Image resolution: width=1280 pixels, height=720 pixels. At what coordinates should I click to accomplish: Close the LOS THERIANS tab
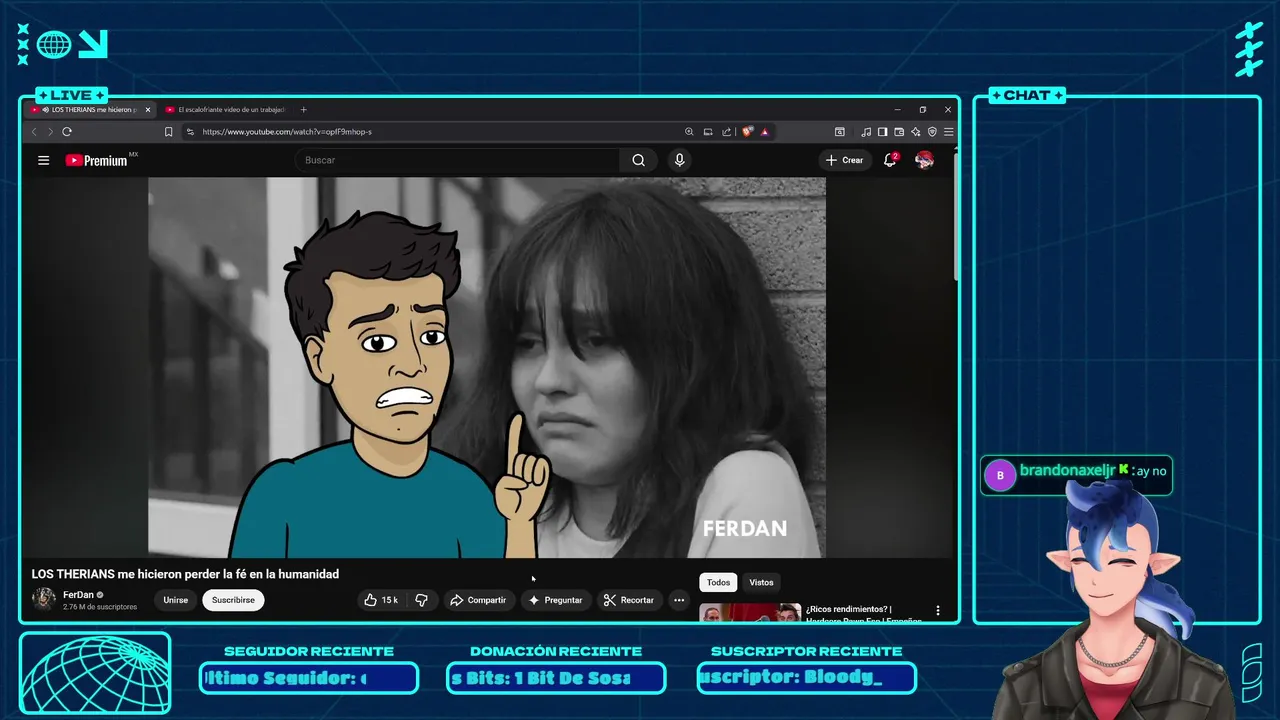[x=148, y=110]
